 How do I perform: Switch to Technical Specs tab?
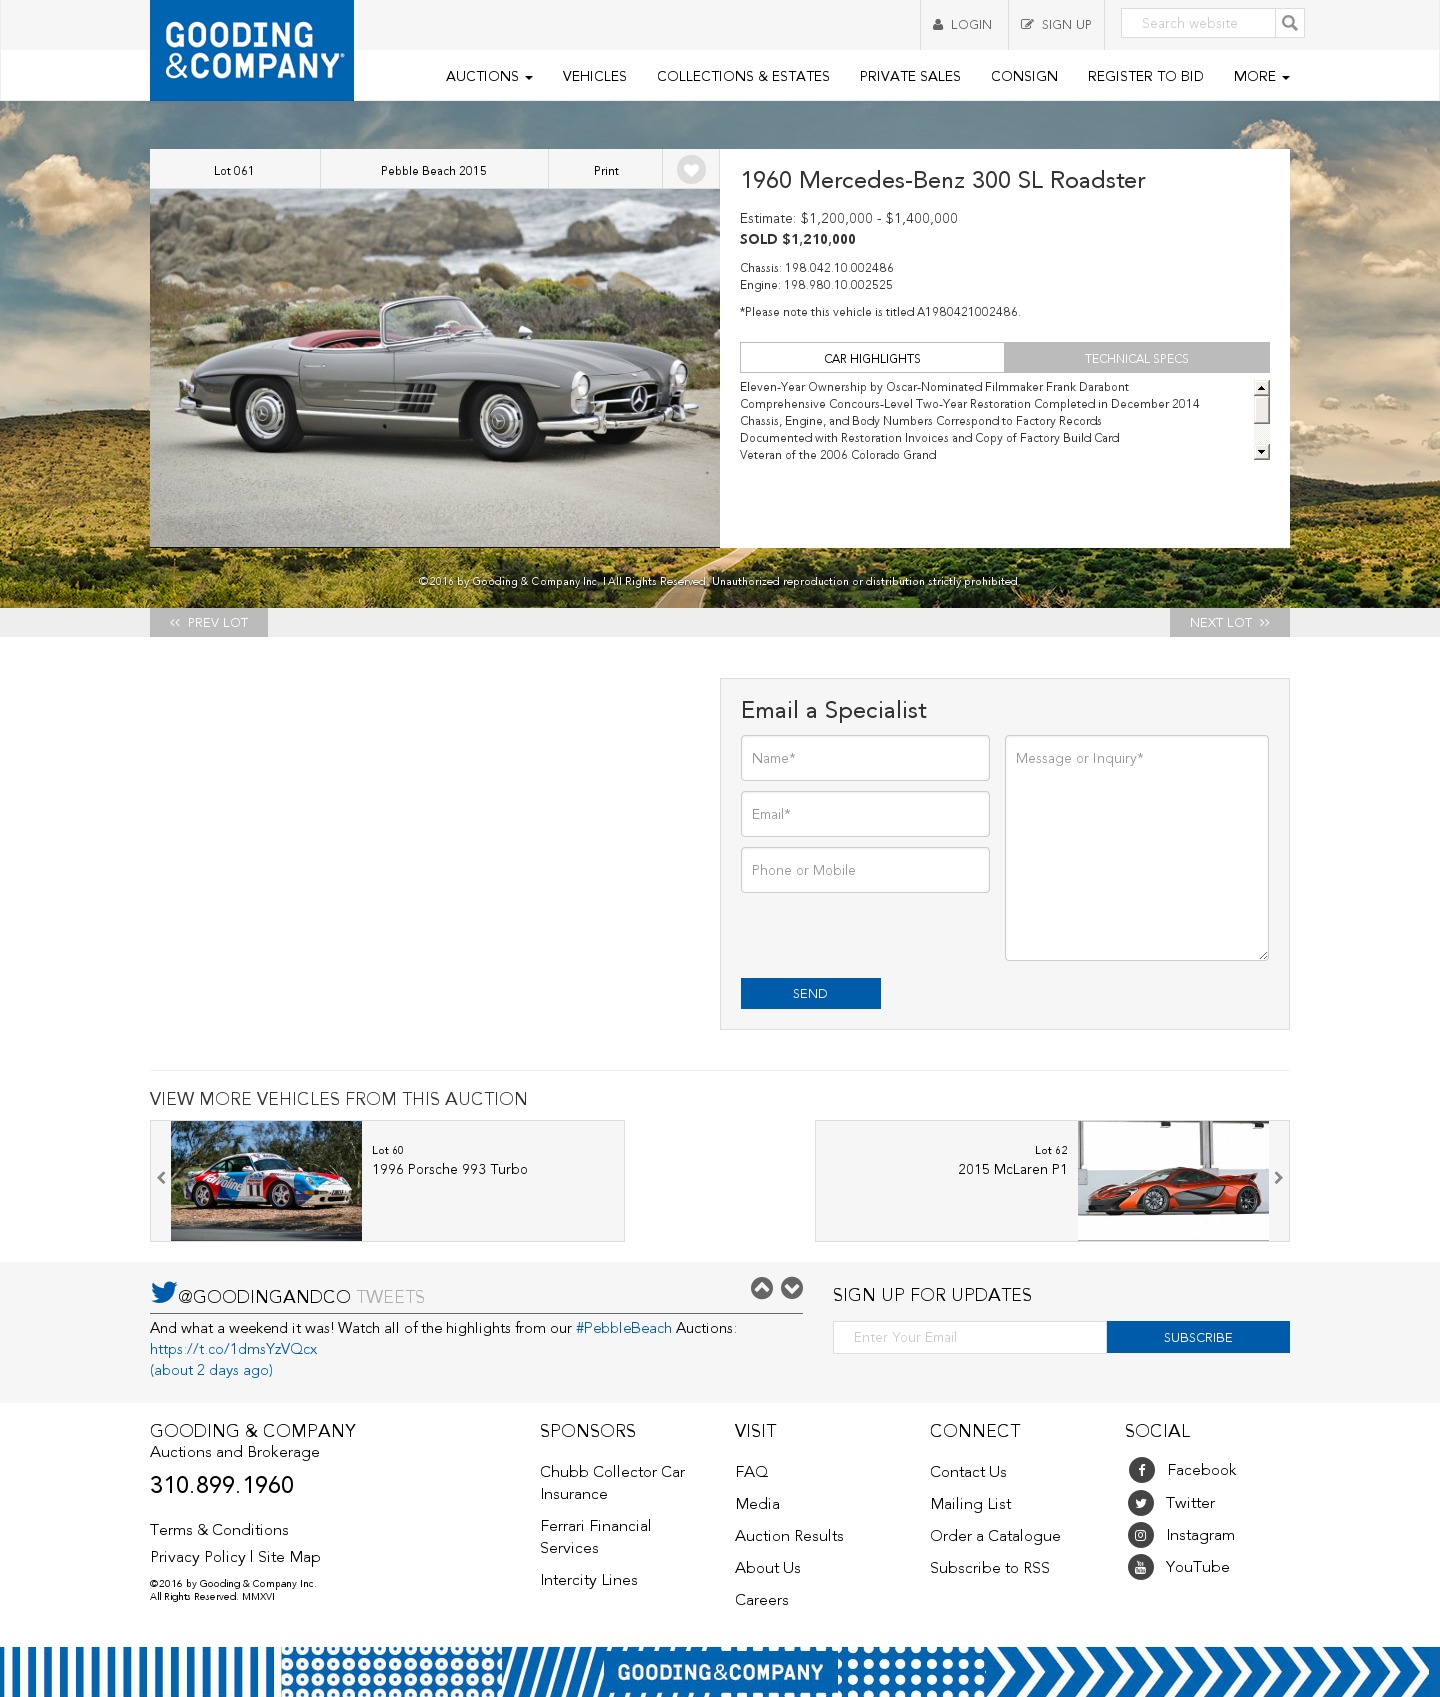pyautogui.click(x=1137, y=358)
